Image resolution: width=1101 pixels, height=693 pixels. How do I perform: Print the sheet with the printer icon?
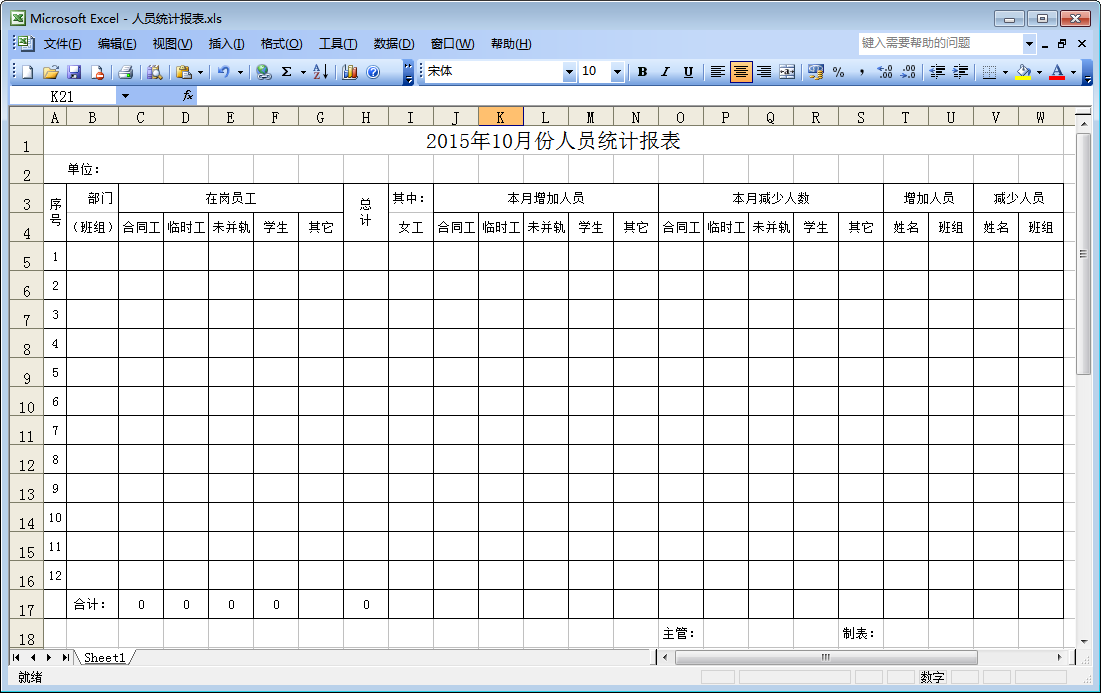(x=126, y=72)
